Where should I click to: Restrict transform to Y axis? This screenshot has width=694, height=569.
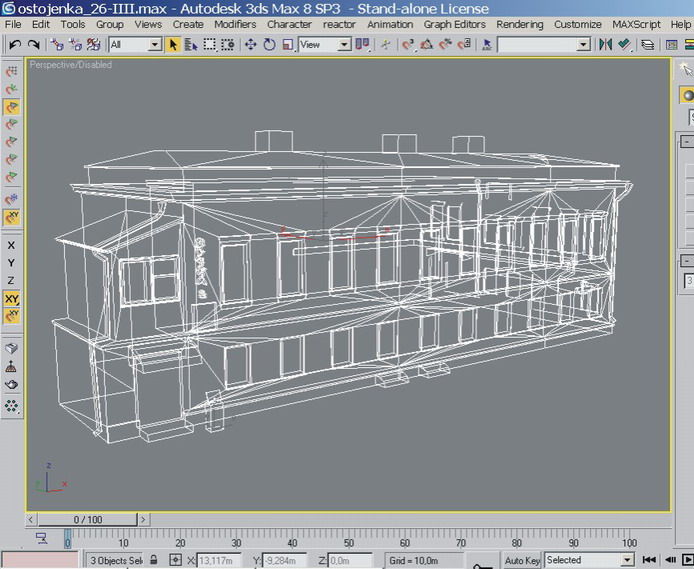12,263
